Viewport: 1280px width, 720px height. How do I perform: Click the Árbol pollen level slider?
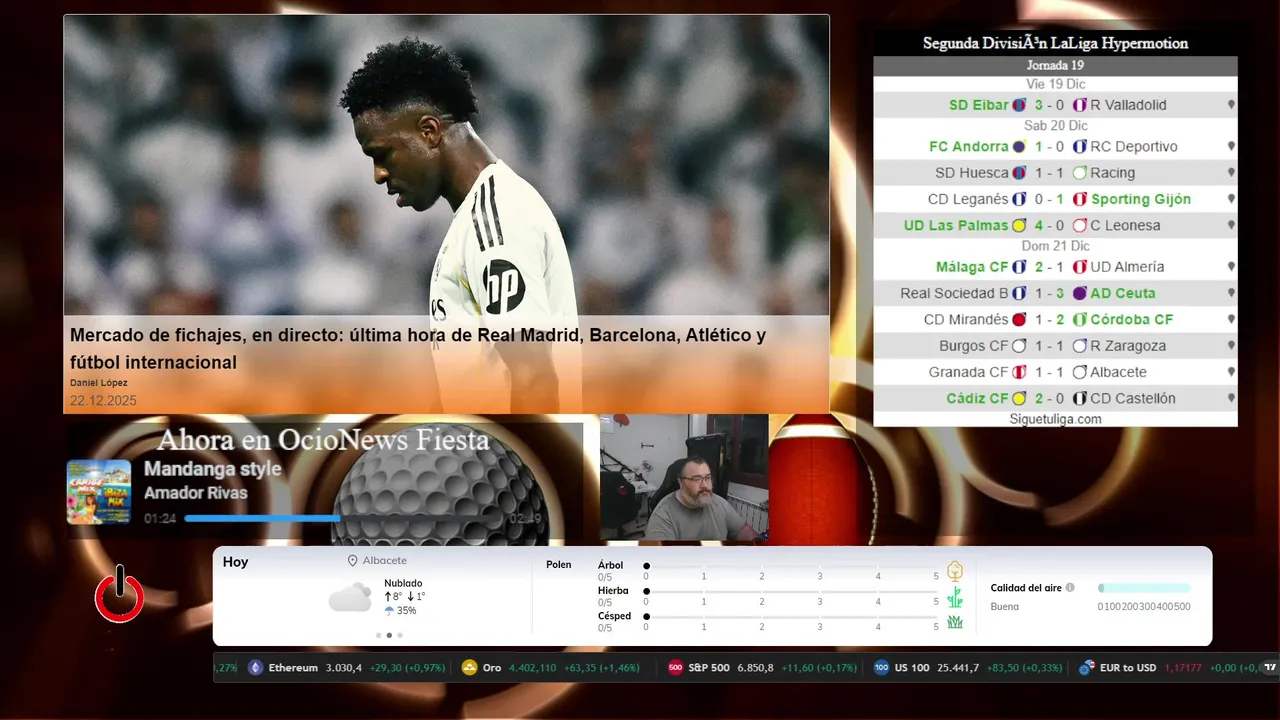coord(791,567)
